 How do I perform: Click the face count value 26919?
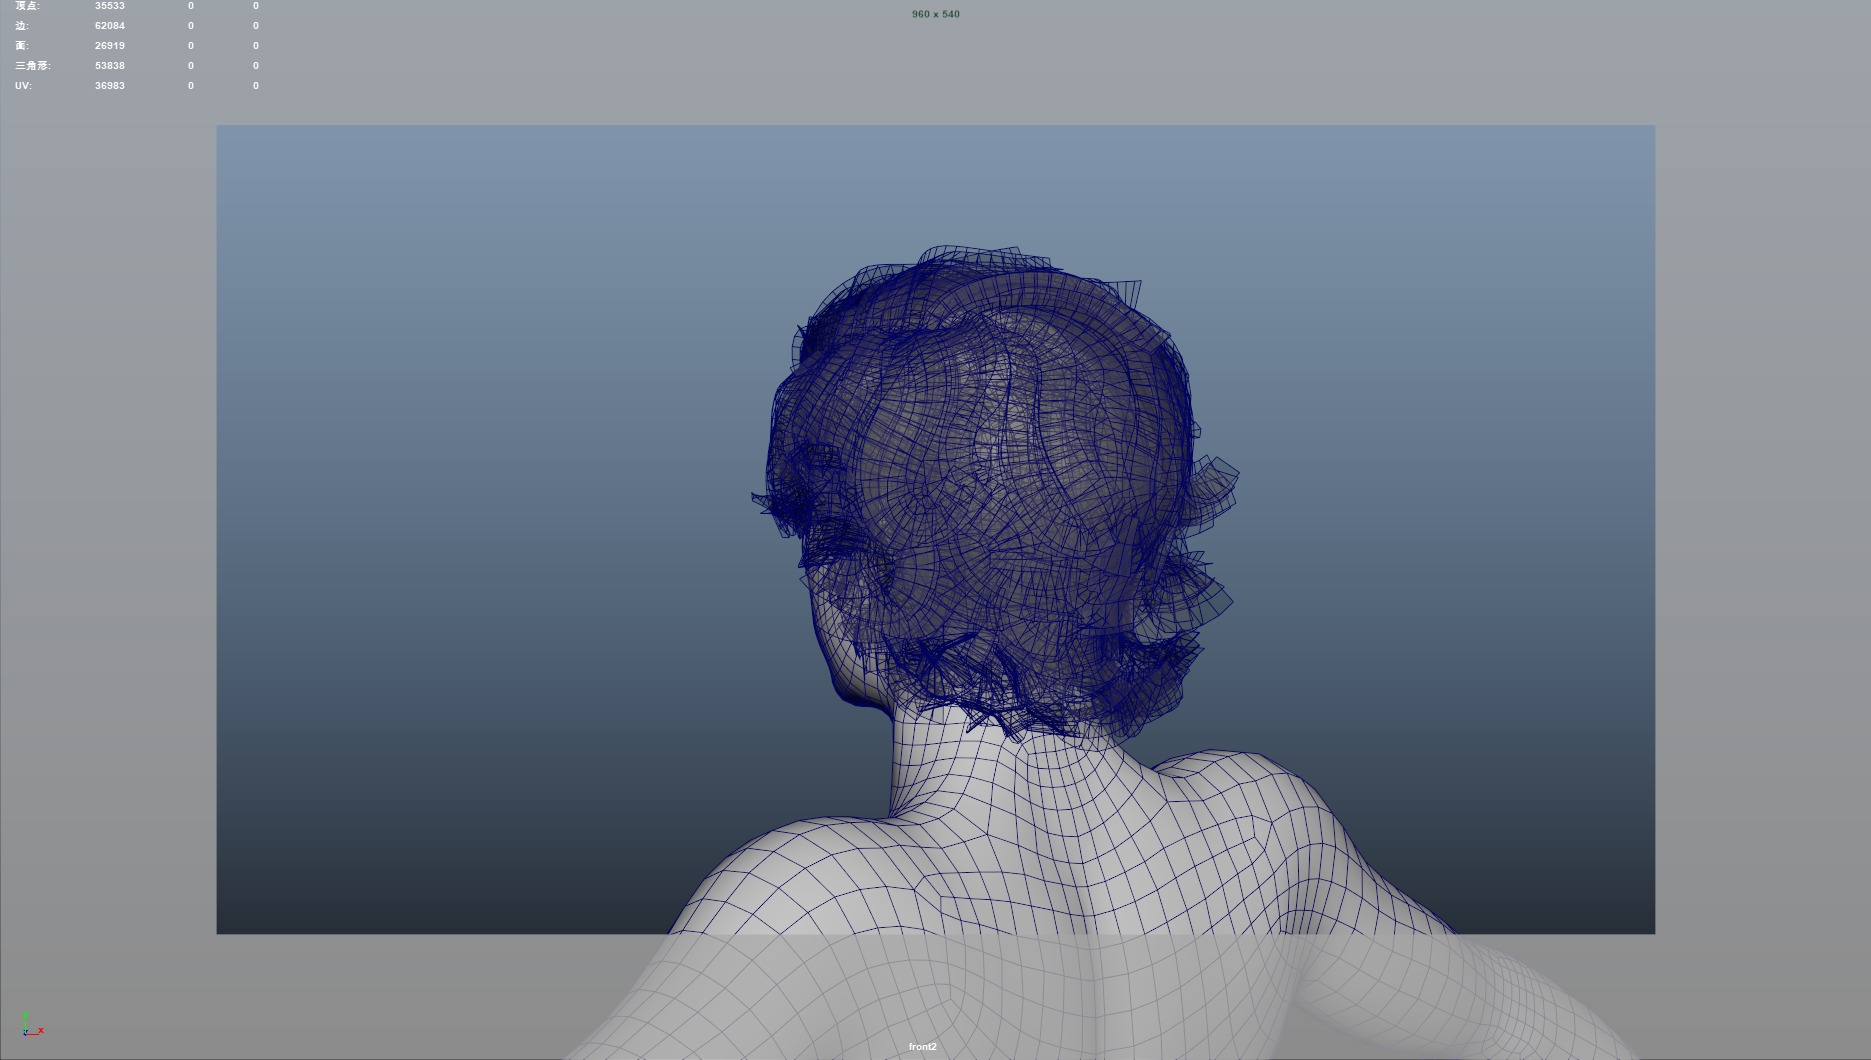point(110,46)
